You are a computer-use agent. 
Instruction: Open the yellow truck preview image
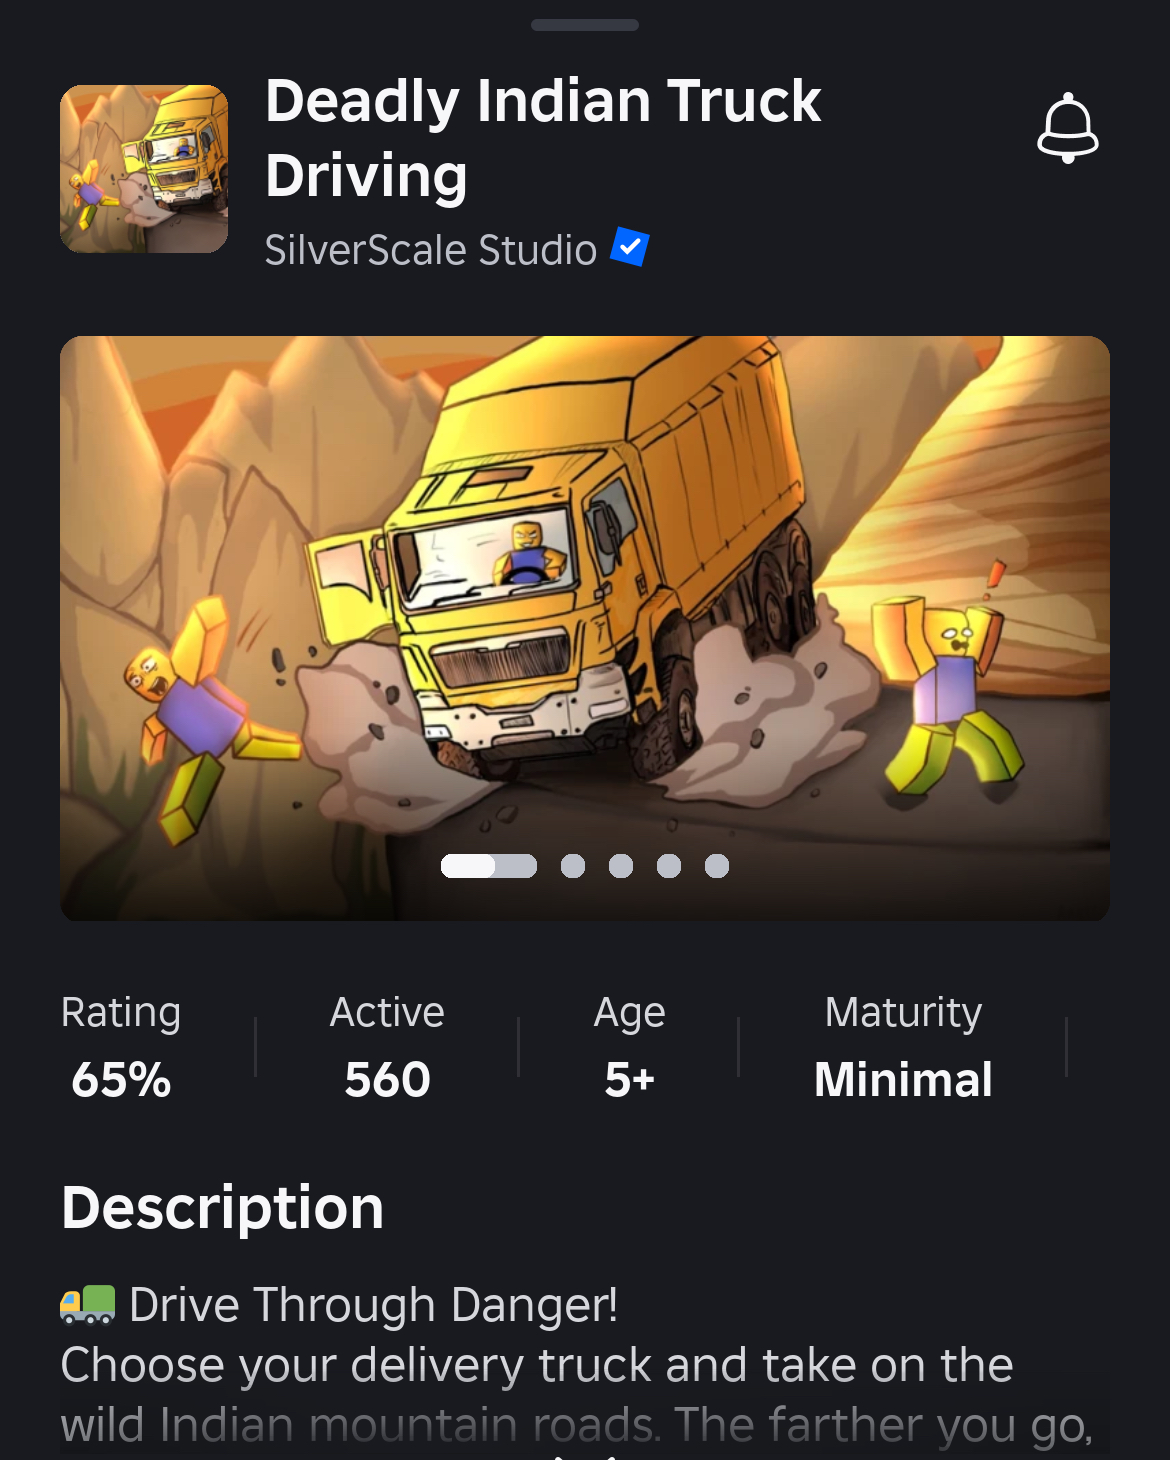pyautogui.click(x=585, y=628)
